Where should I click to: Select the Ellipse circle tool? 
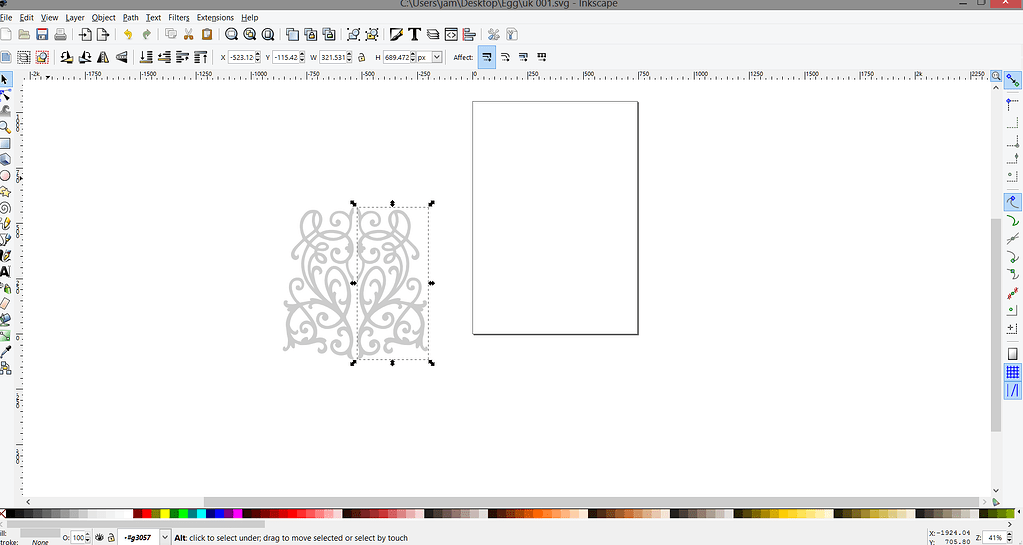5,176
